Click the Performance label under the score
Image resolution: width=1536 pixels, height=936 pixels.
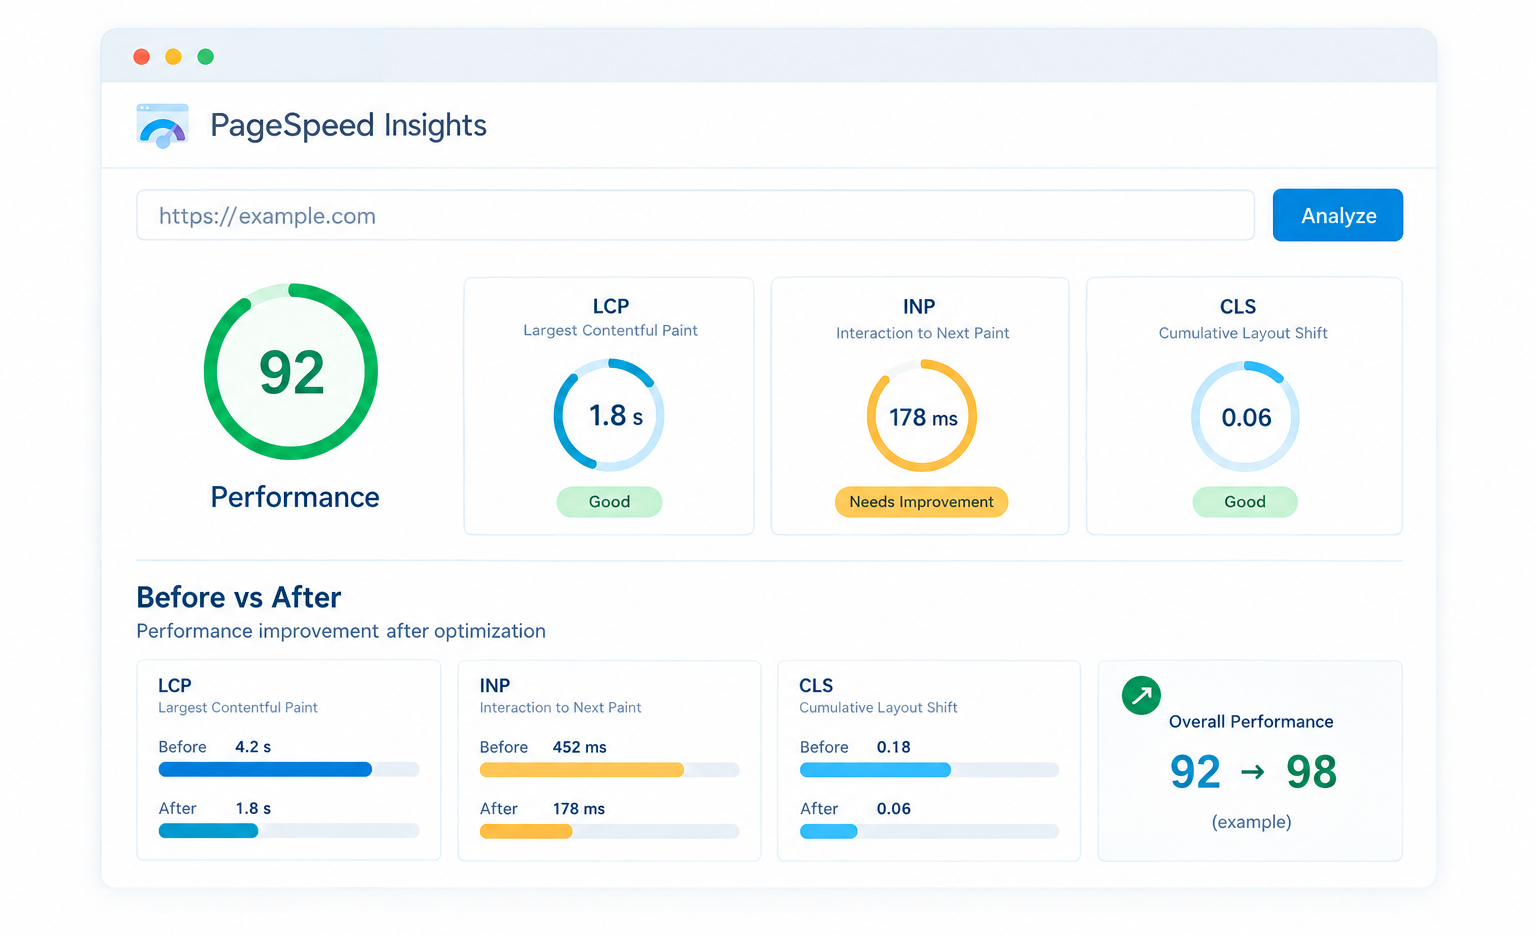295,497
